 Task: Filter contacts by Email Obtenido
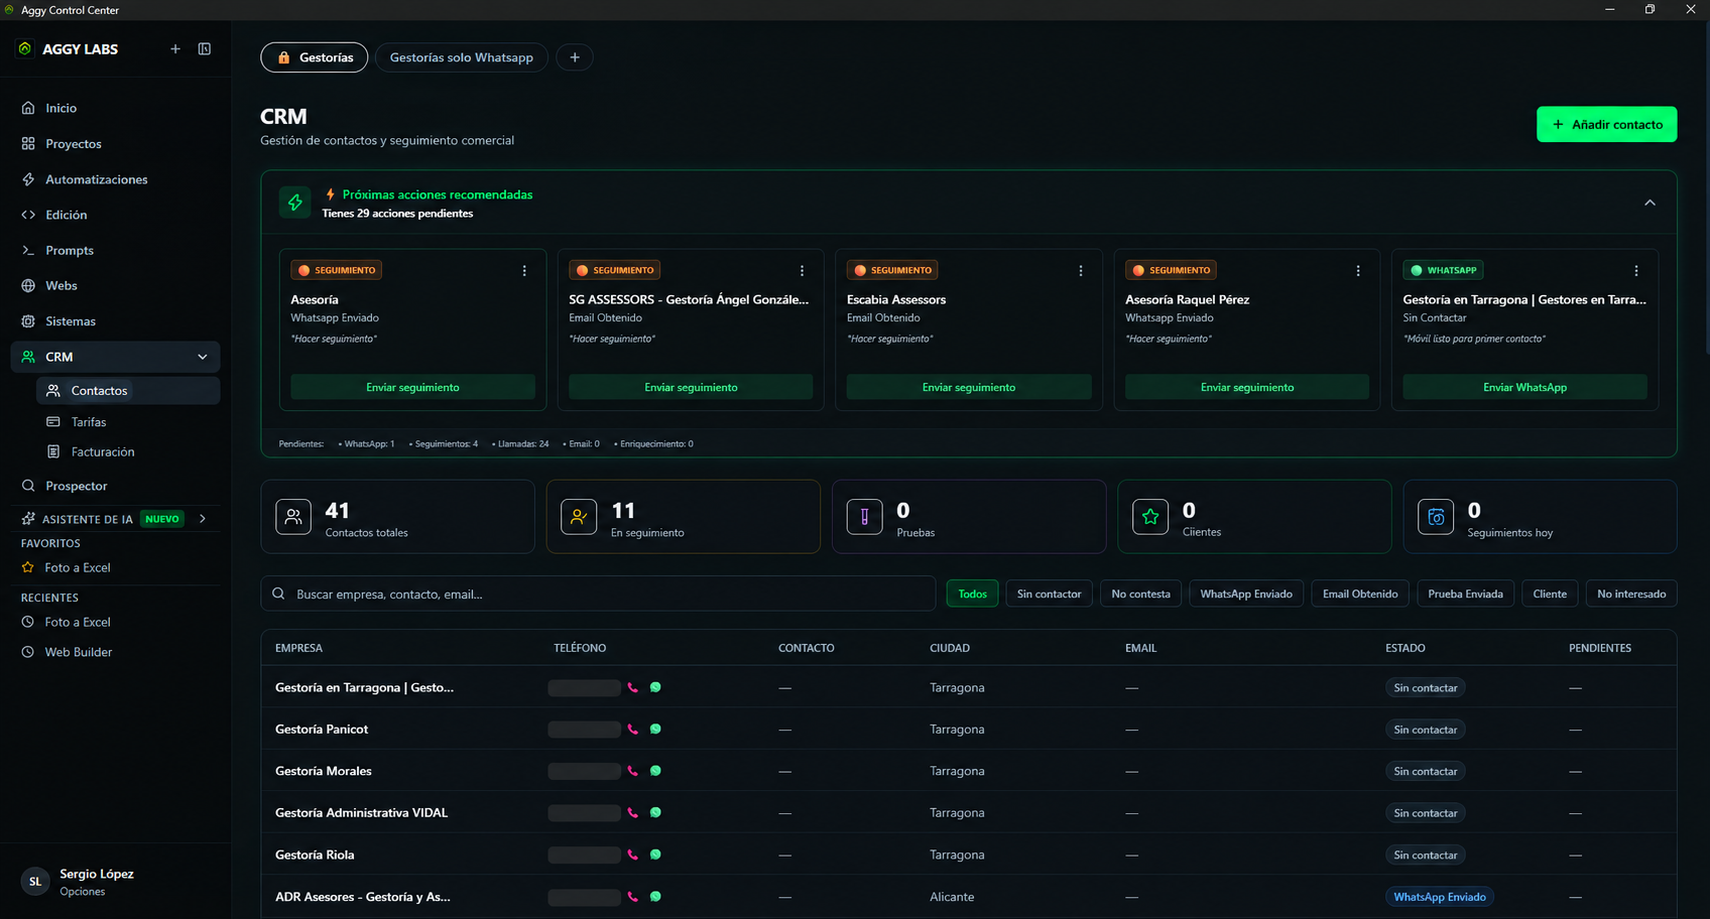click(1360, 594)
